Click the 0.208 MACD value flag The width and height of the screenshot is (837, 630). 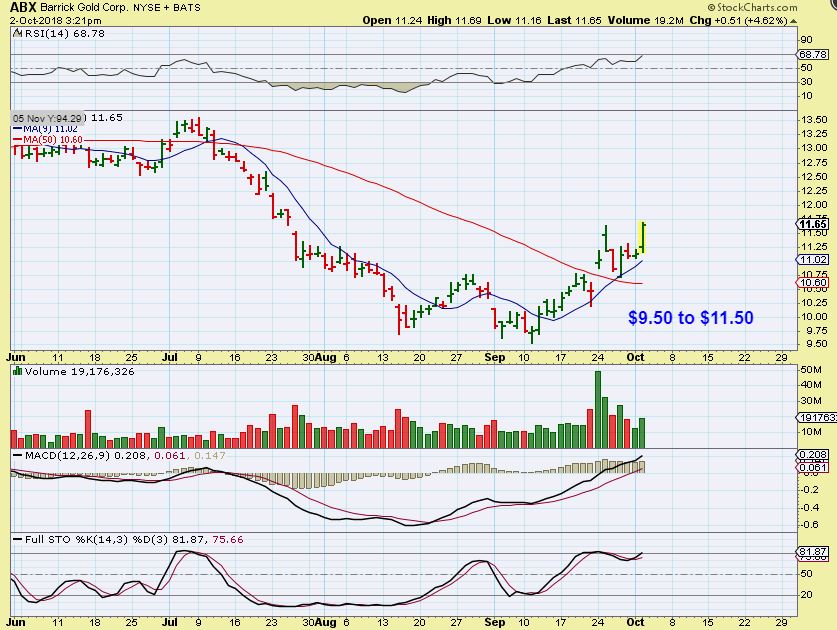pyautogui.click(x=812, y=455)
